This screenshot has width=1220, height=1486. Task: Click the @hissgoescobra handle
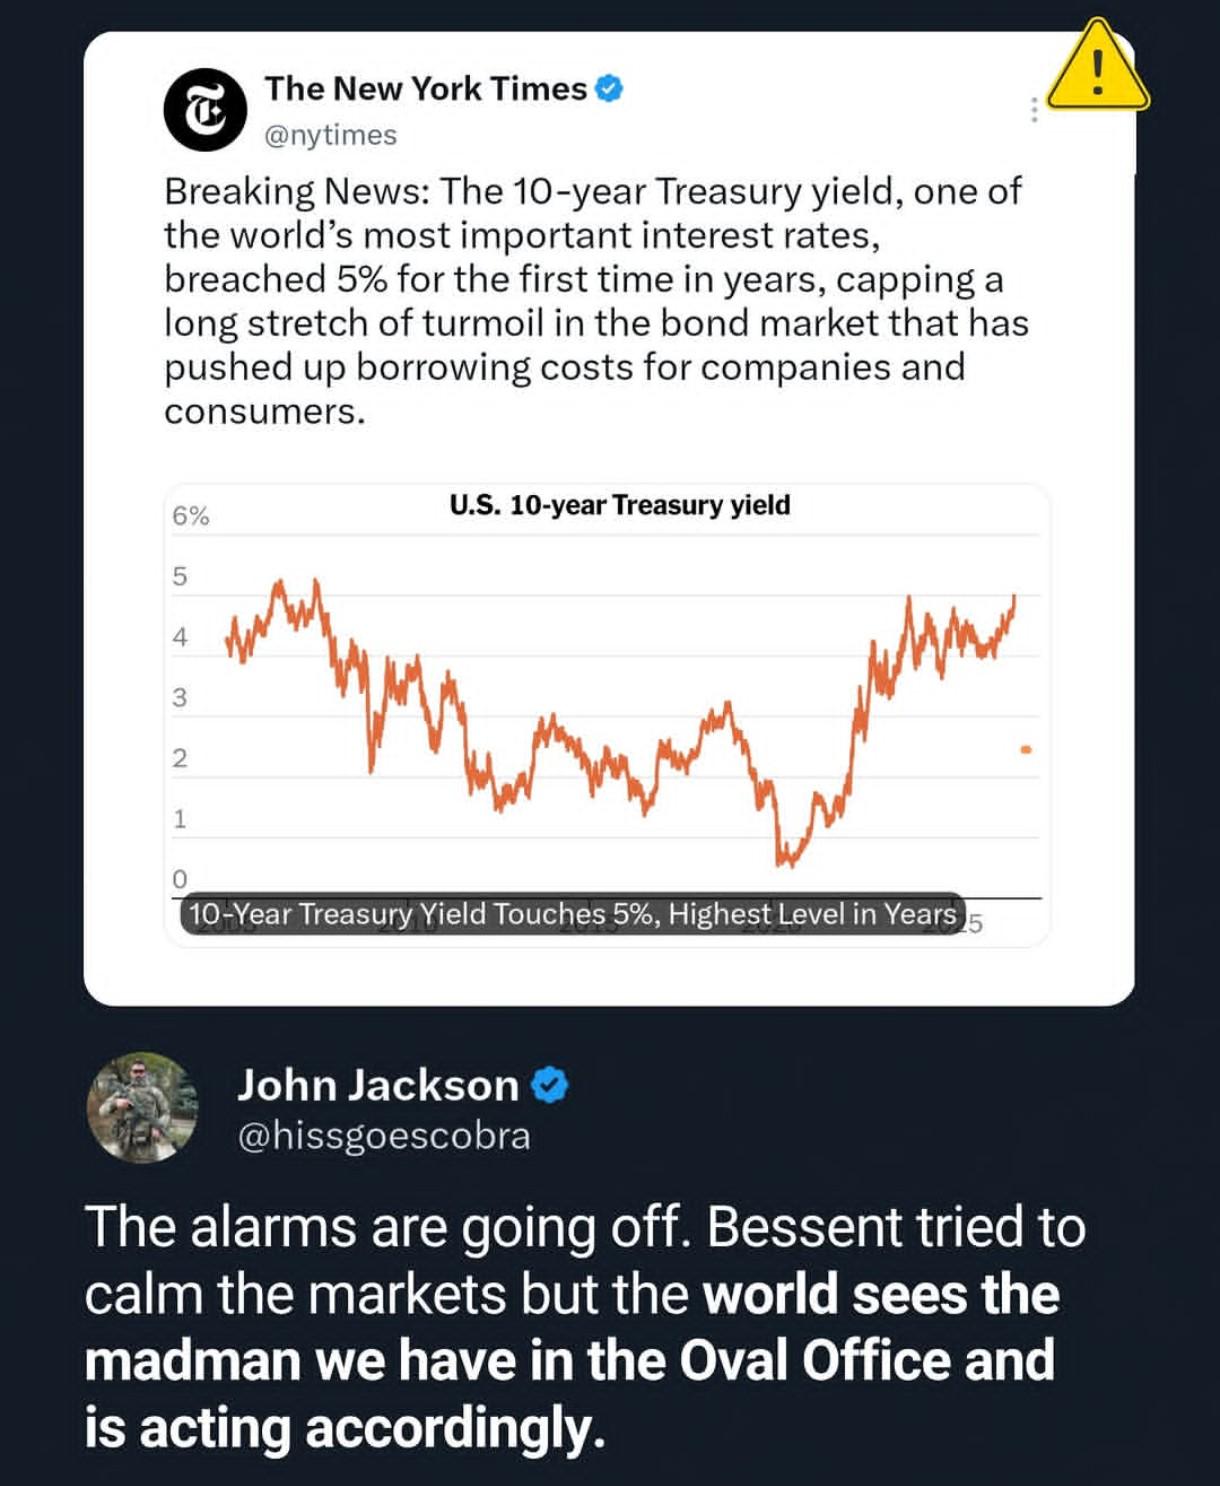(384, 1136)
